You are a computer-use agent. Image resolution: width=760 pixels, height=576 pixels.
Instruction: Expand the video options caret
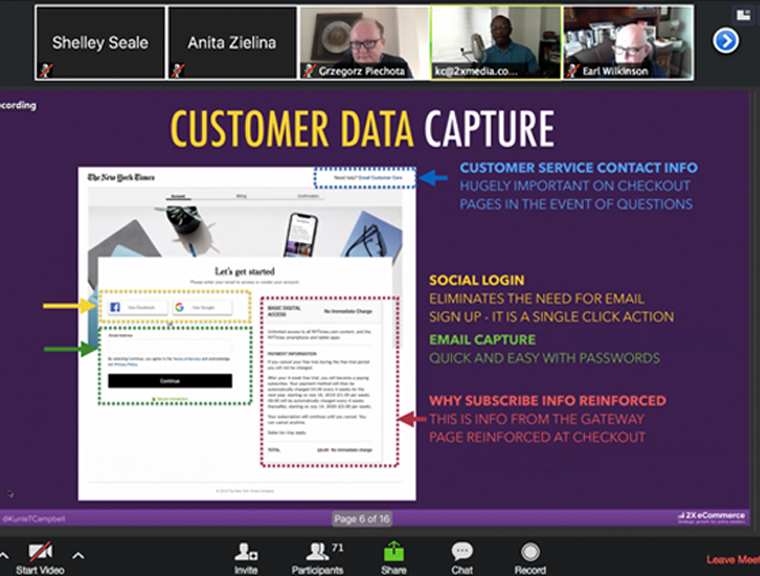78,556
